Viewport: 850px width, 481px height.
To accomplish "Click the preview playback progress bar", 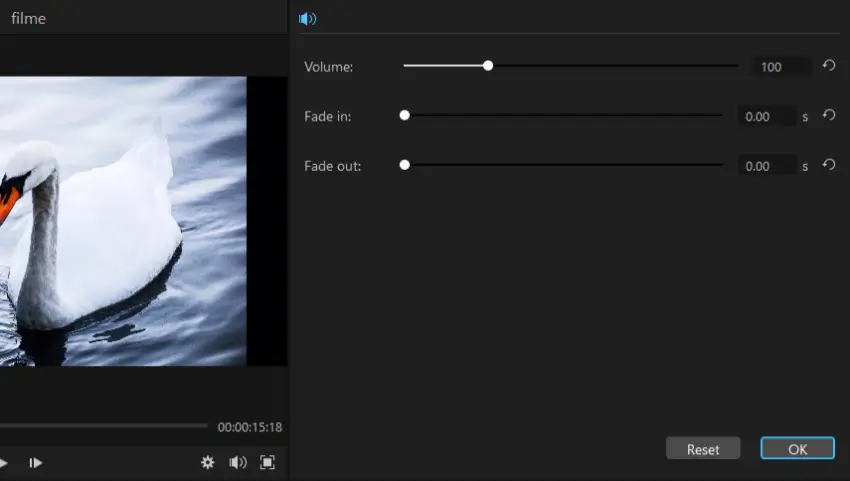I will 100,426.
